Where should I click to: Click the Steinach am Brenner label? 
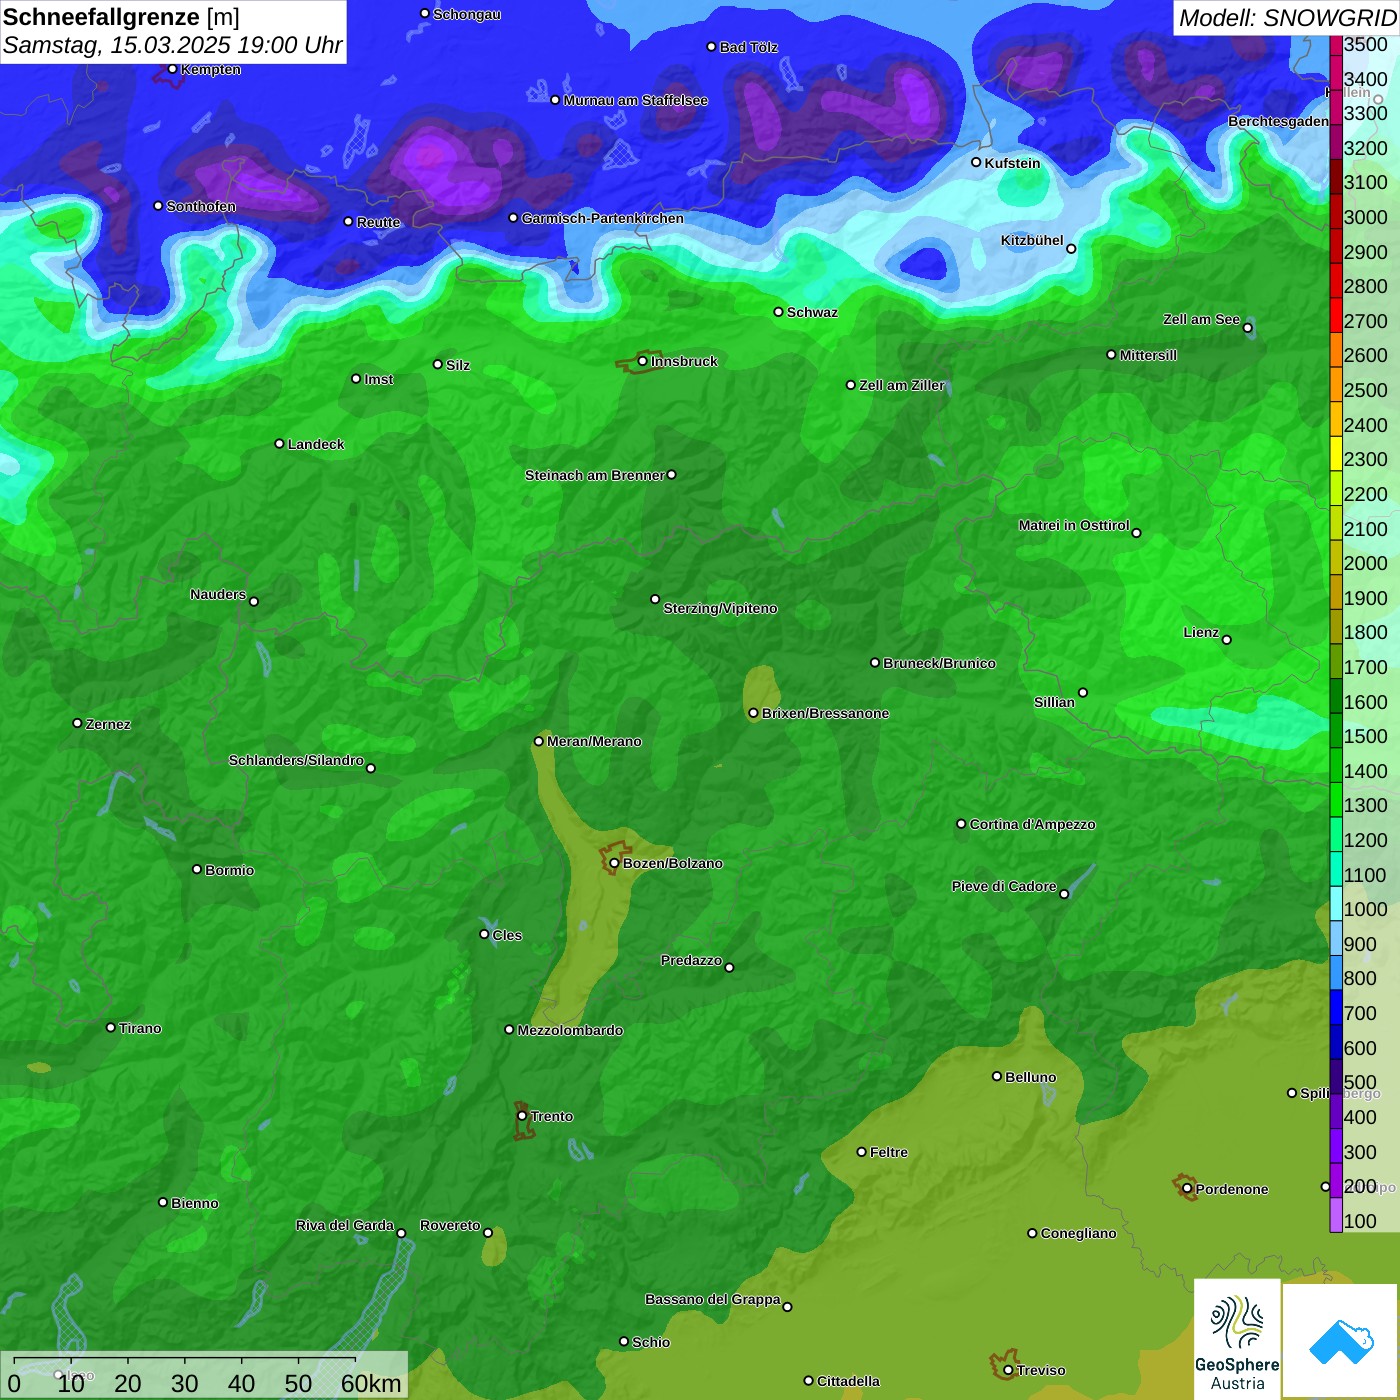pyautogui.click(x=595, y=475)
